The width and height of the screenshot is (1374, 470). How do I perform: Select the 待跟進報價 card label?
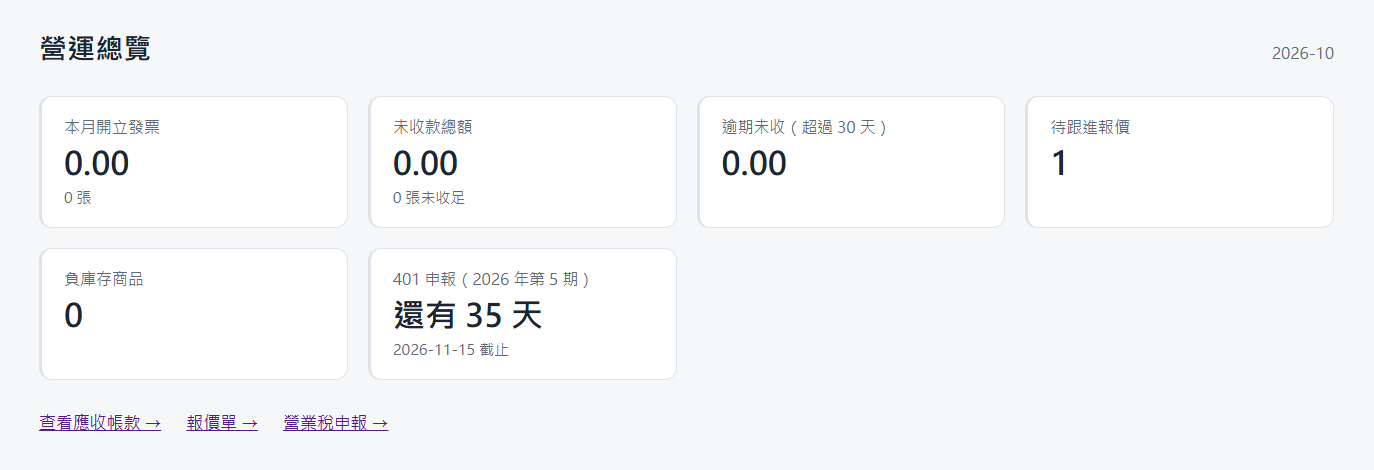tap(1091, 127)
